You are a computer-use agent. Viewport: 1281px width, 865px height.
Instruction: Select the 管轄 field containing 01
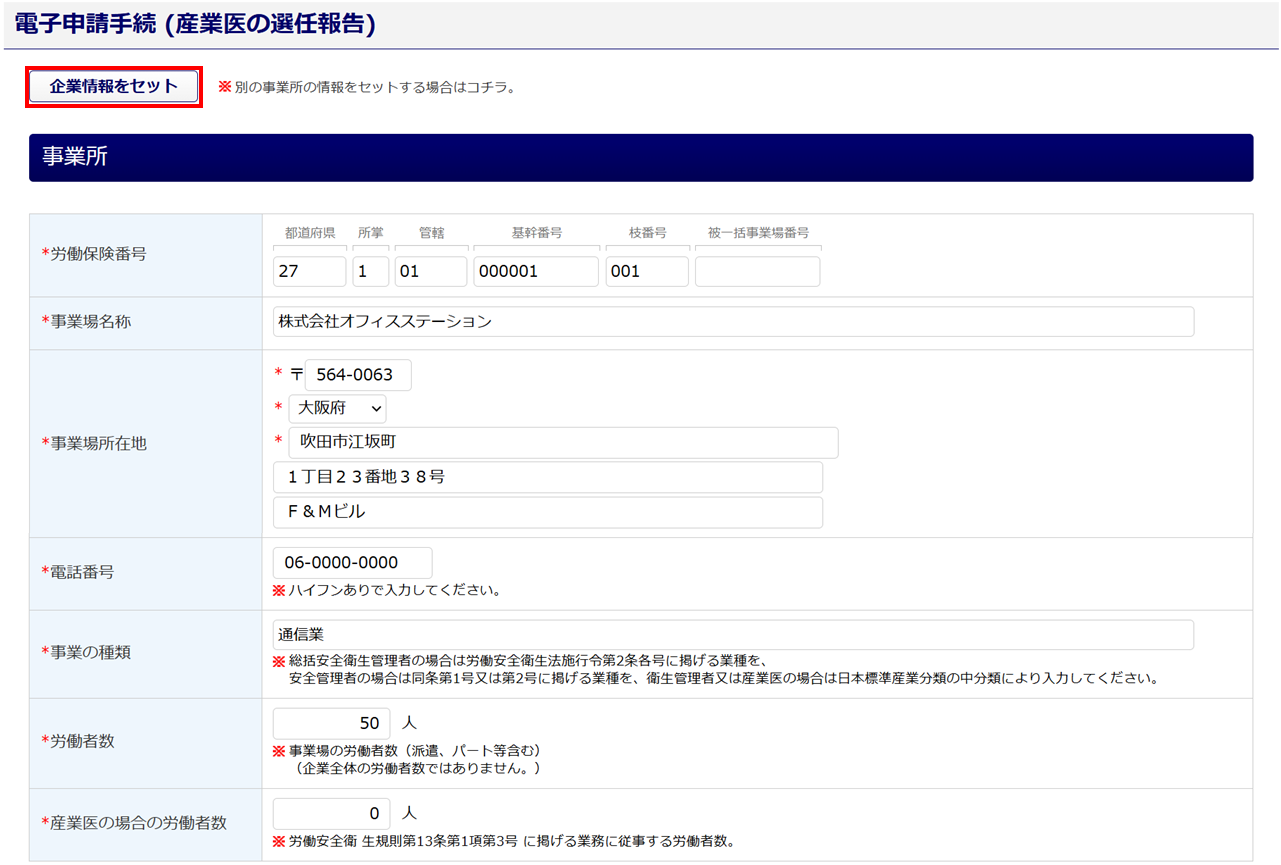430,272
